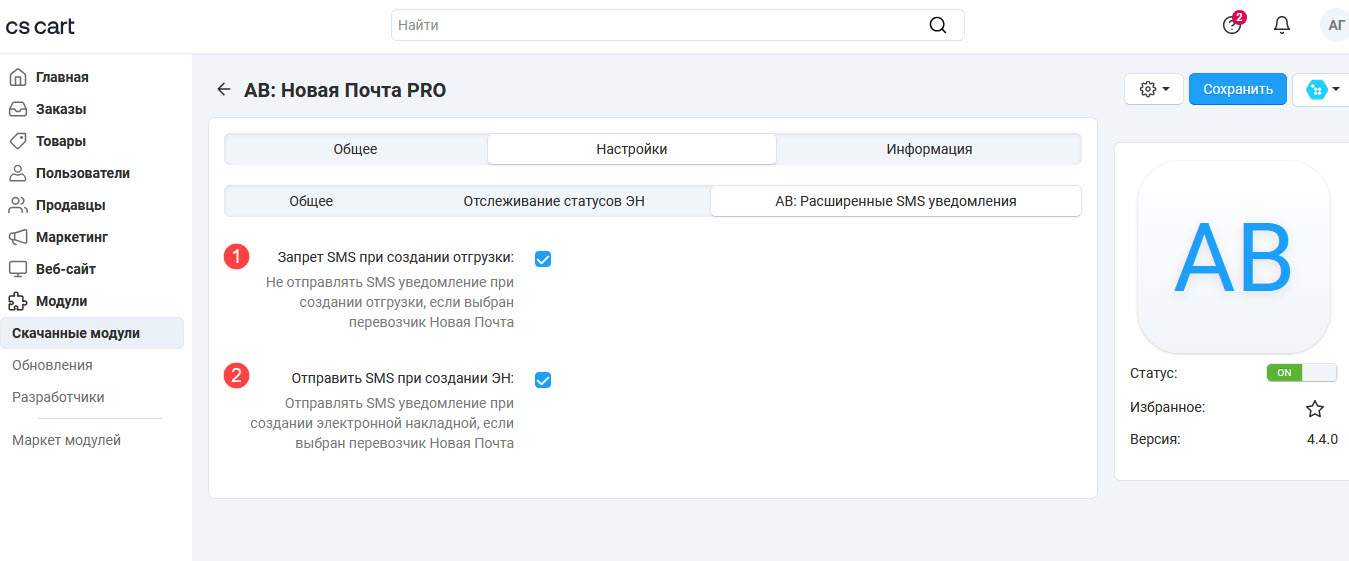Open the gear settings dropdown
This screenshot has height=561, width=1349.
click(1154, 89)
